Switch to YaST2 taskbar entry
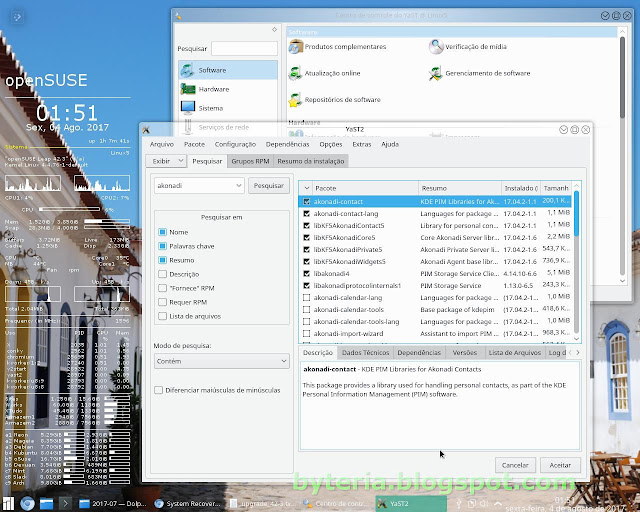640x512 pixels. 411,503
